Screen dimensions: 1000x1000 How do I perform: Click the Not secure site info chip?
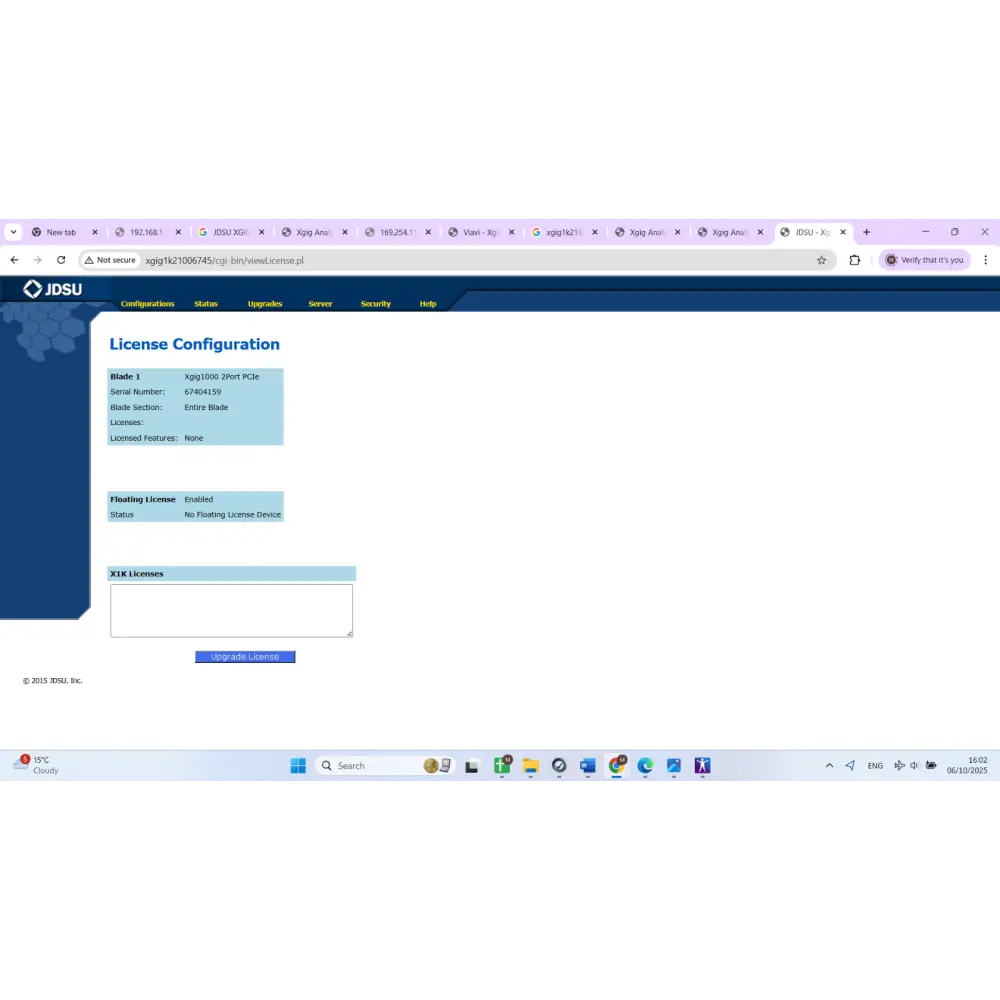111,260
